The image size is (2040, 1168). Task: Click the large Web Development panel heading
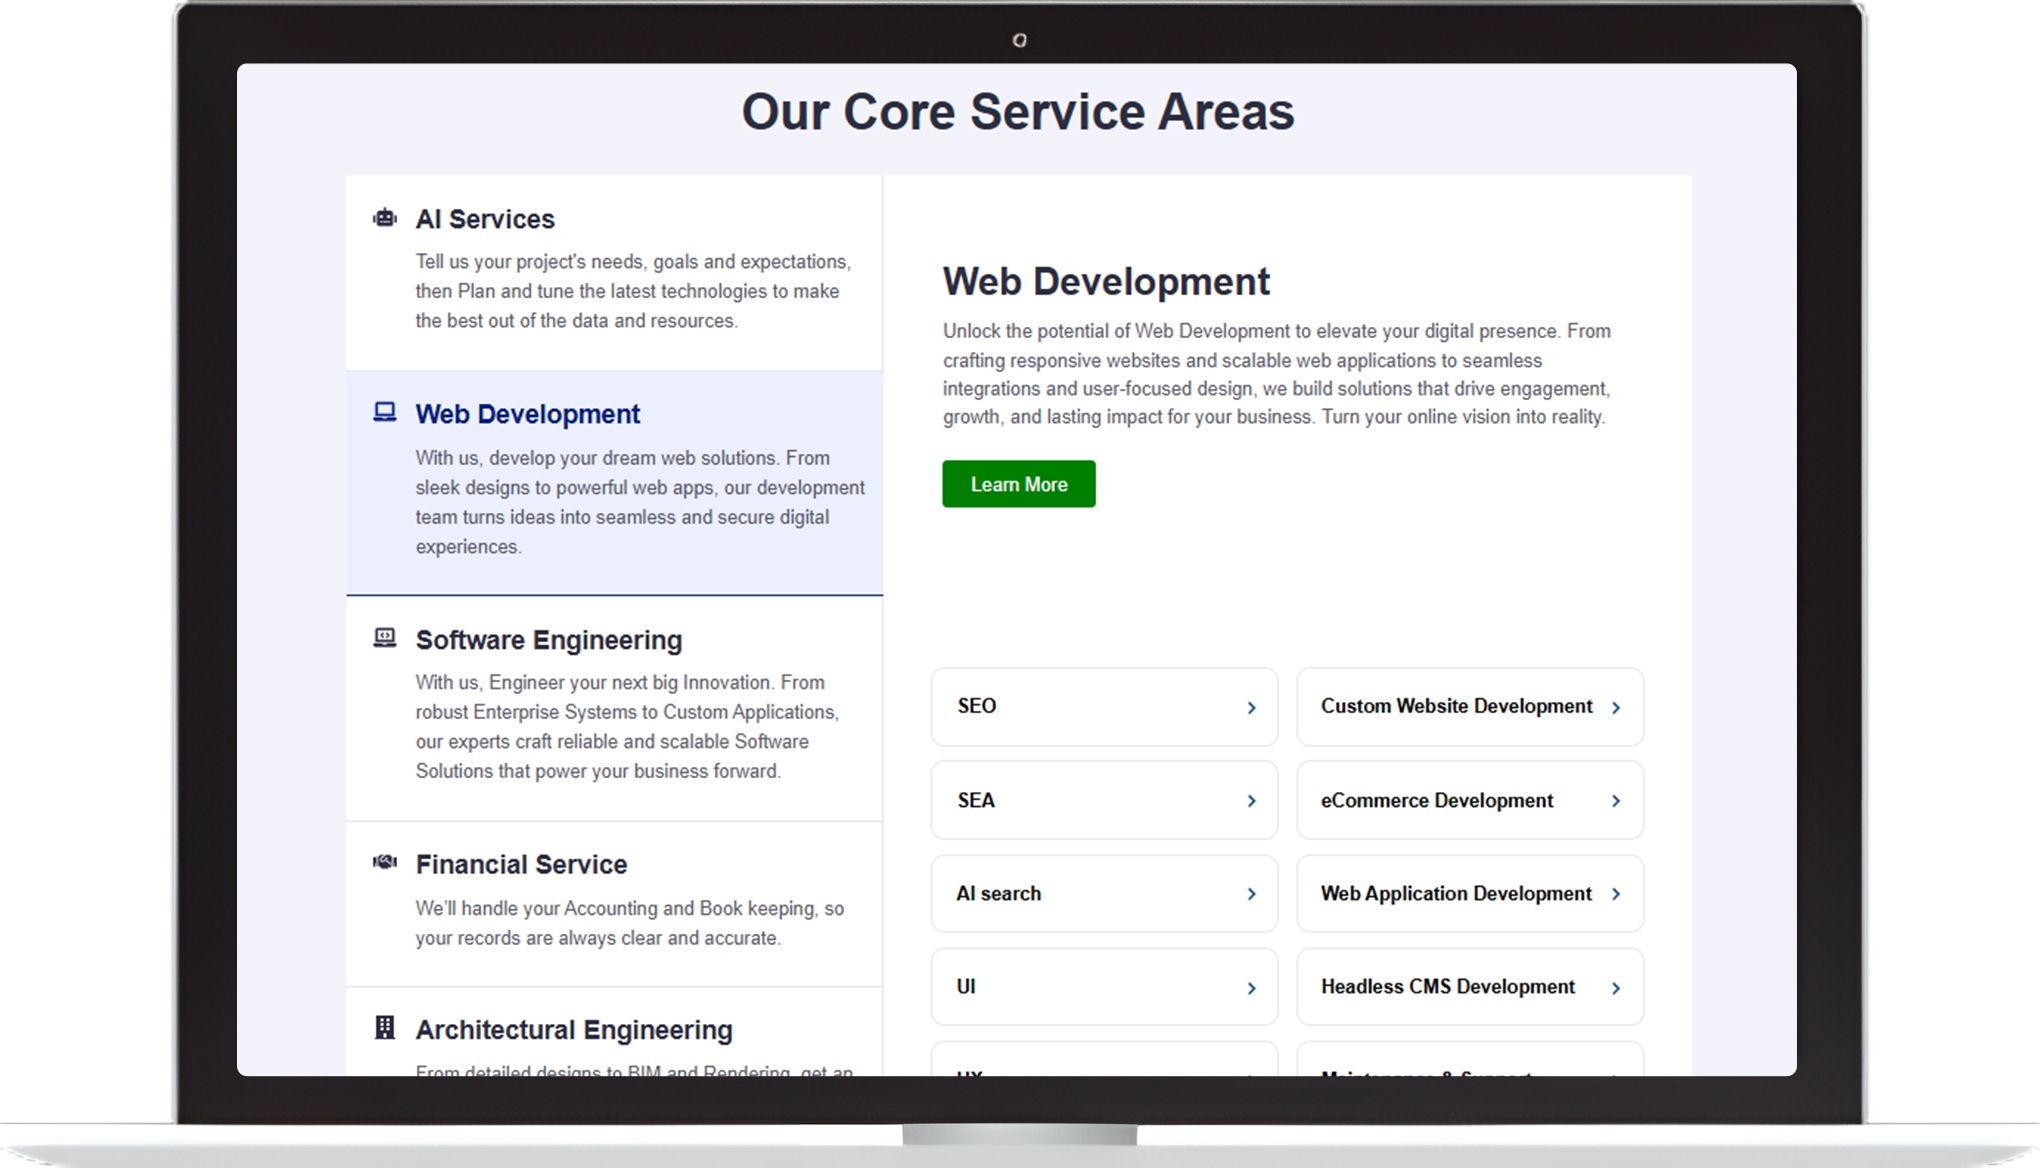[x=1106, y=282]
